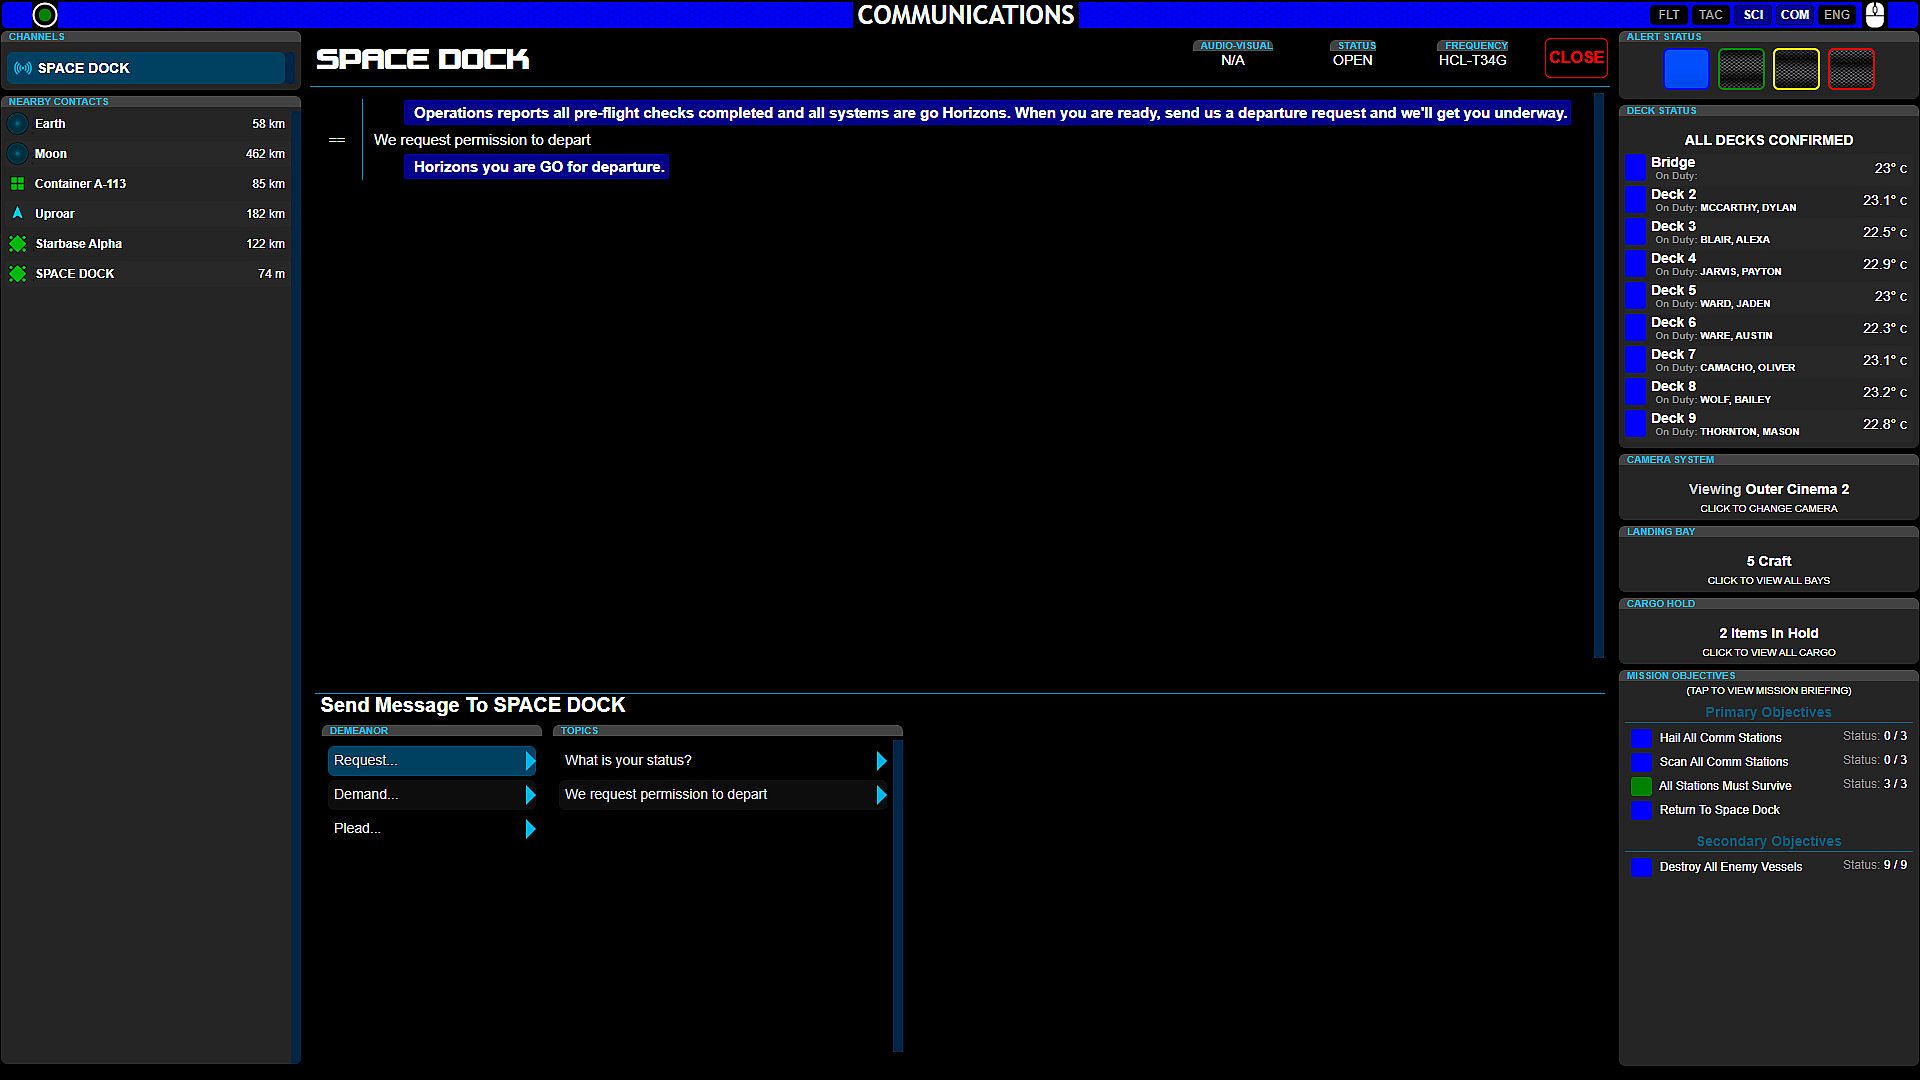Click the mouse icon in top-right corner

(x=1875, y=15)
